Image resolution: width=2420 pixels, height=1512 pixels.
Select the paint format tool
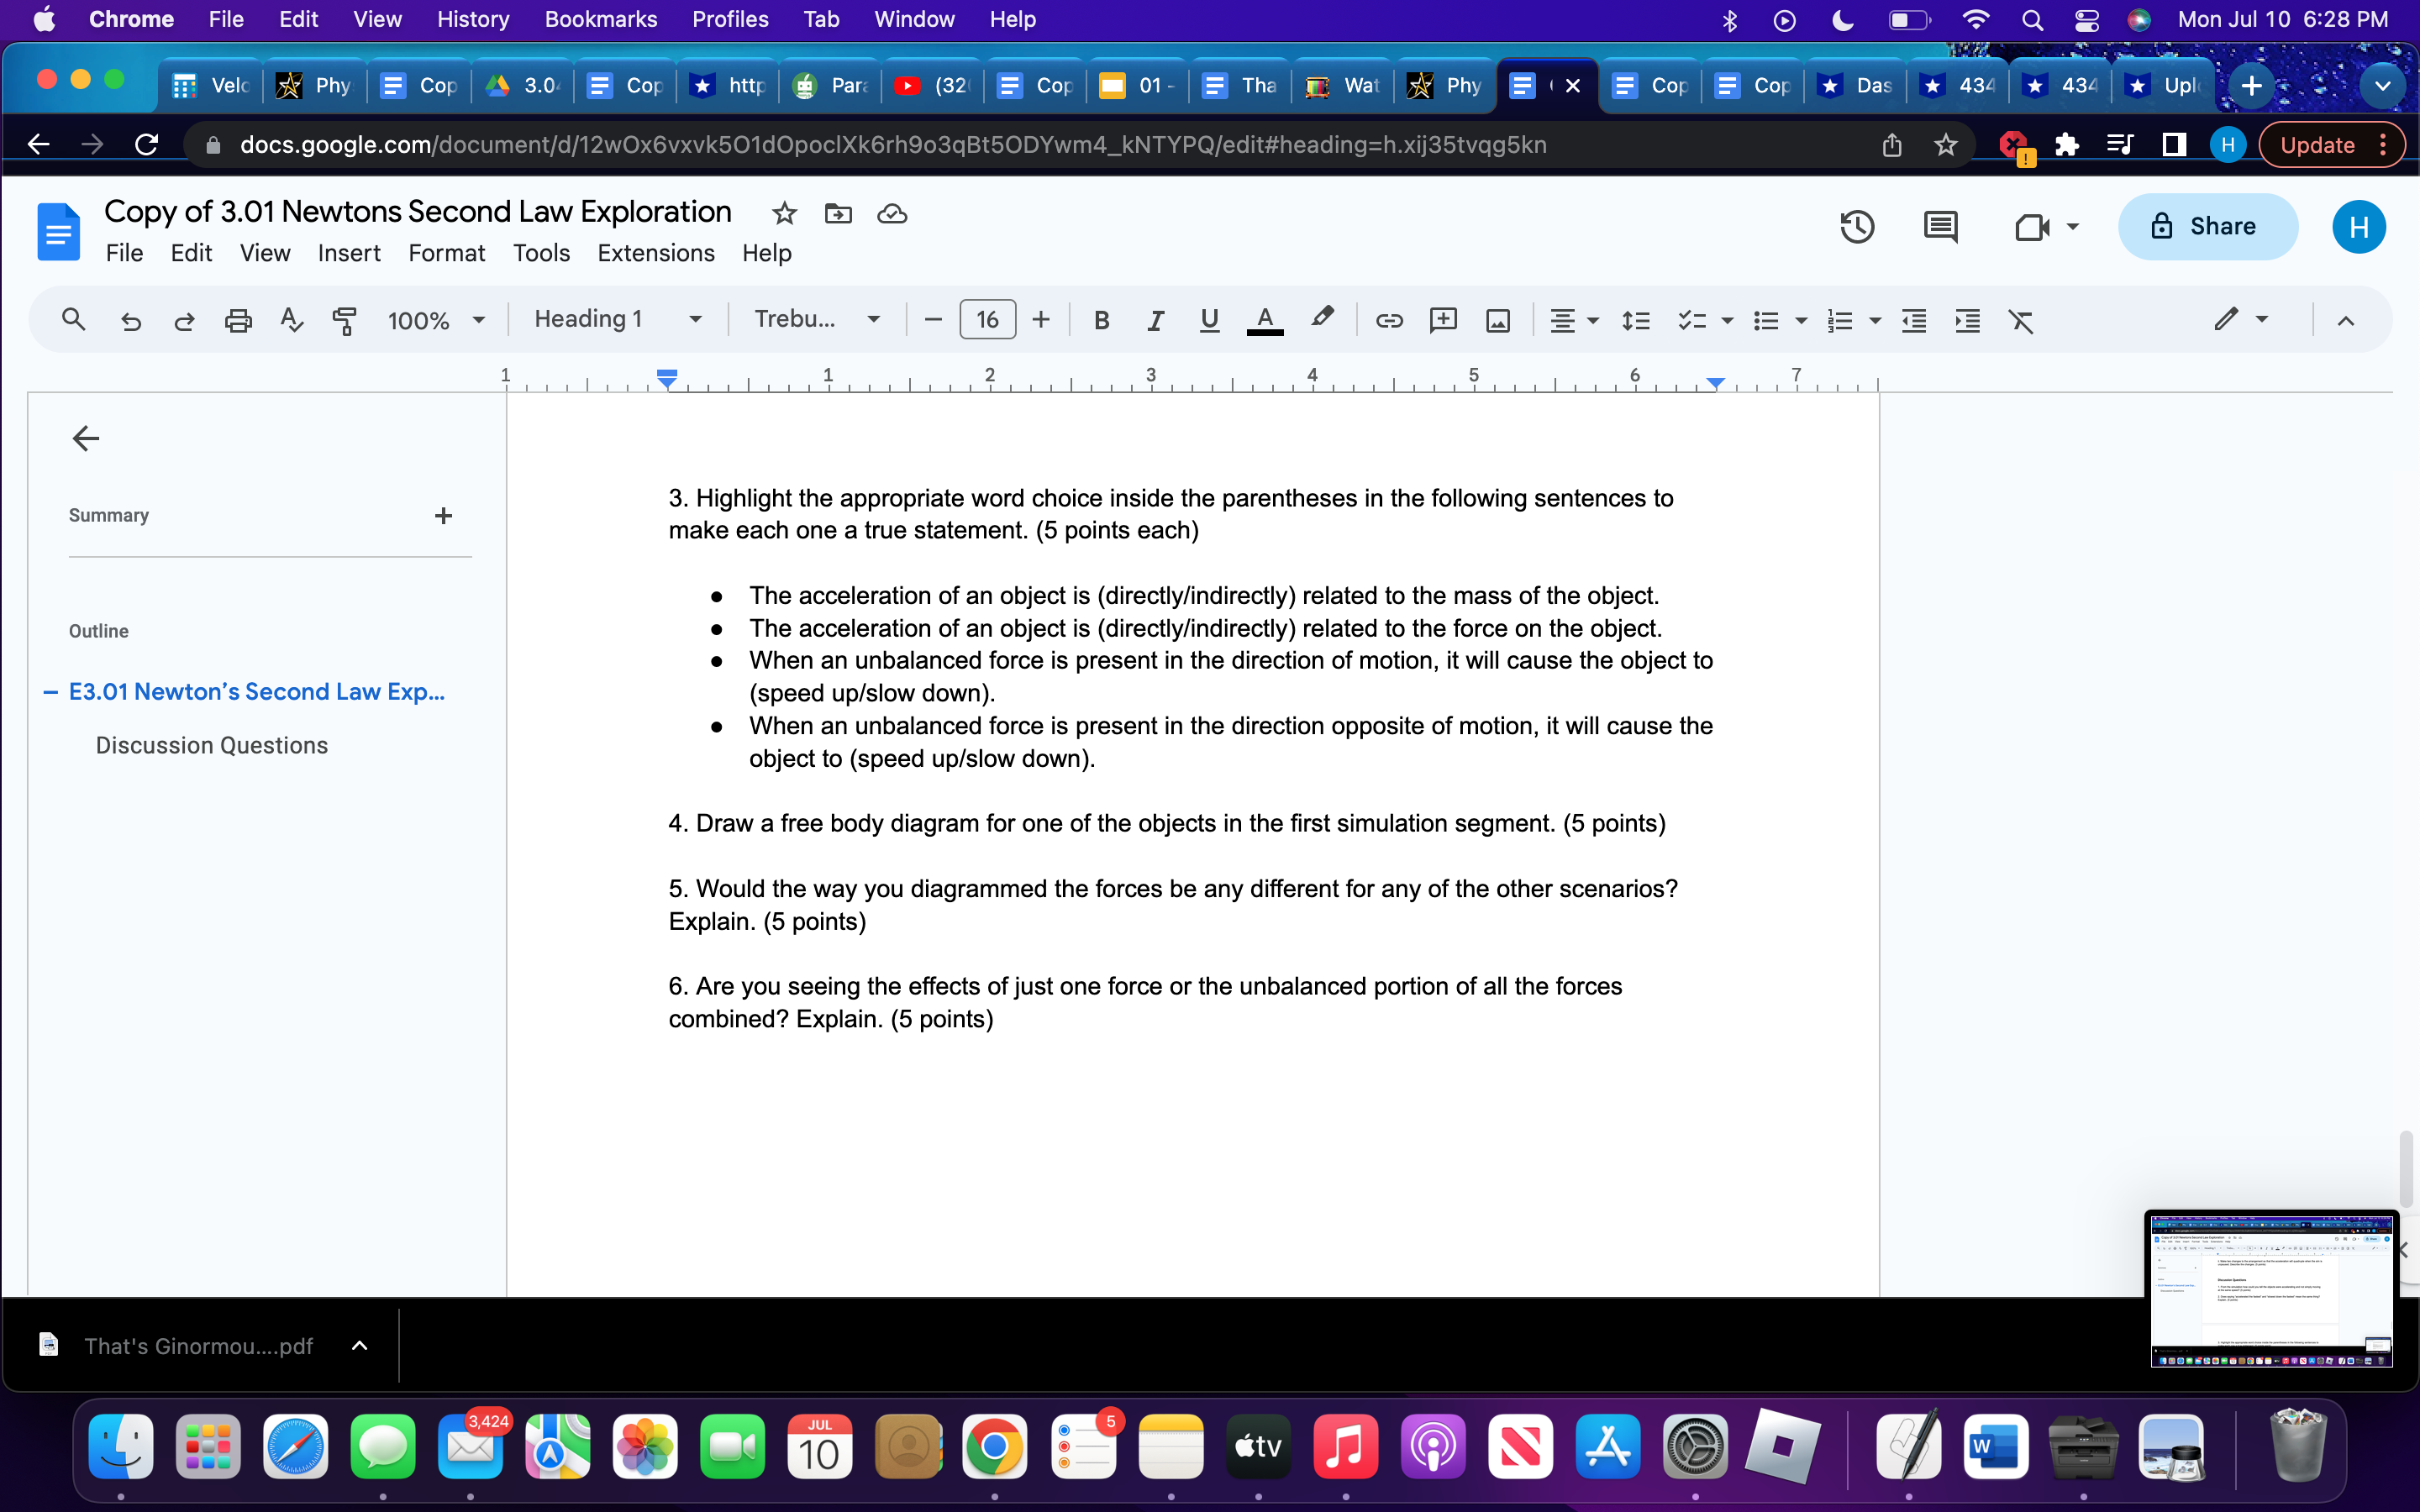coord(344,320)
